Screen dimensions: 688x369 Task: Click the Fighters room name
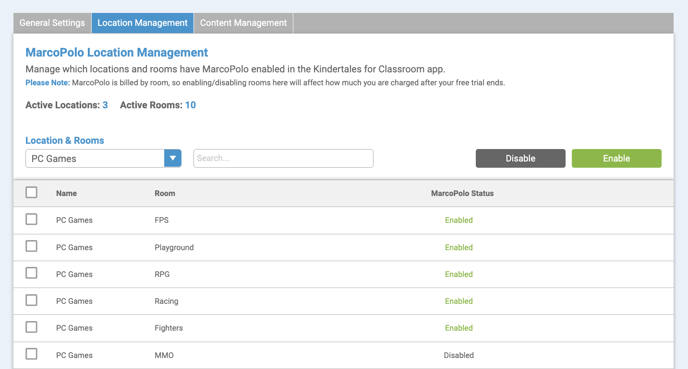click(x=168, y=328)
